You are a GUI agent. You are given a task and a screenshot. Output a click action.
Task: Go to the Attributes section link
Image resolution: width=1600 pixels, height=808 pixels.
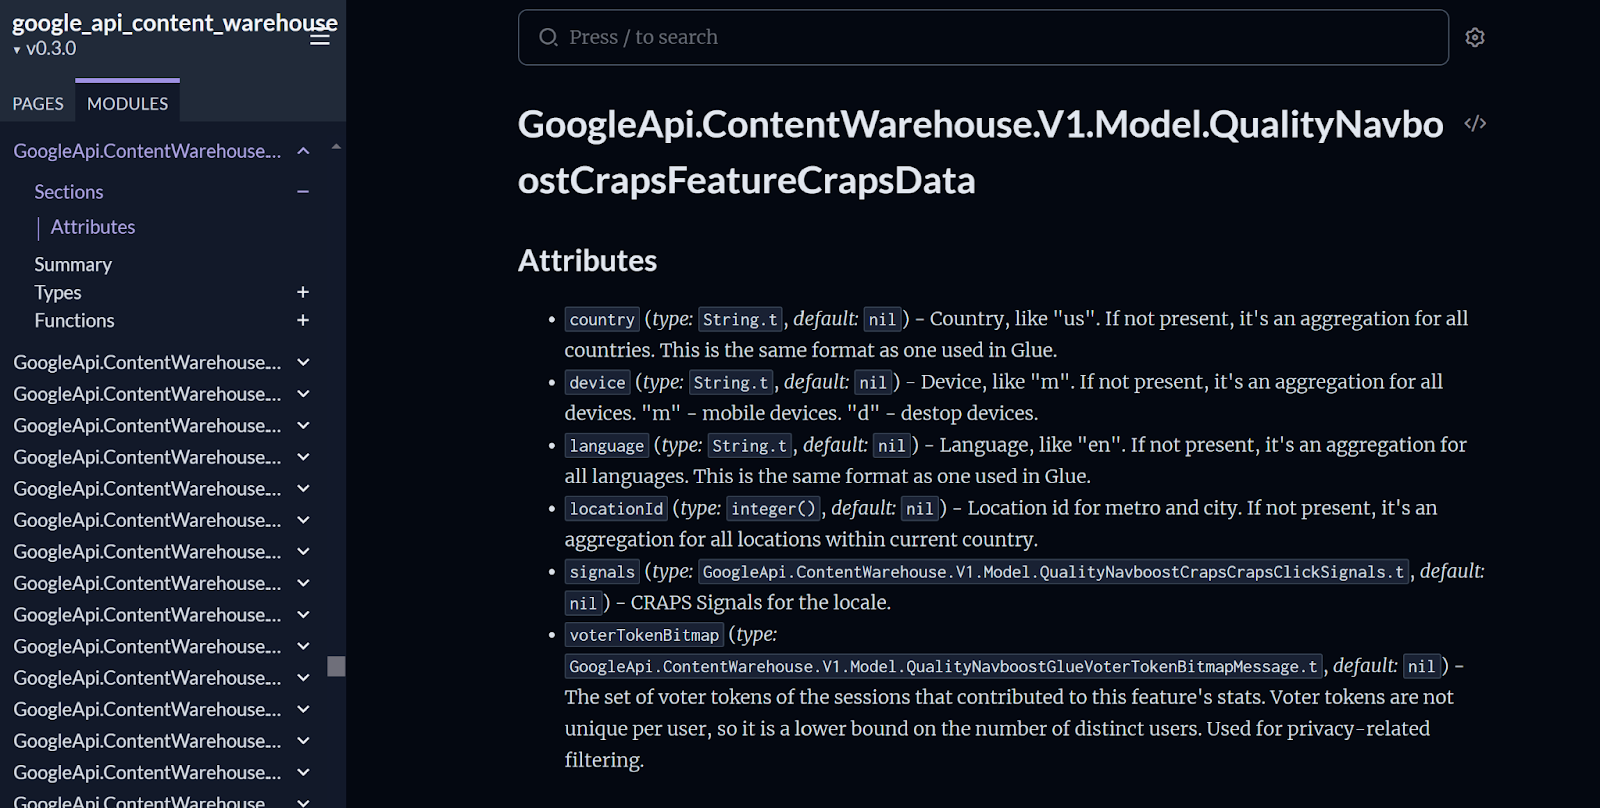click(x=93, y=227)
